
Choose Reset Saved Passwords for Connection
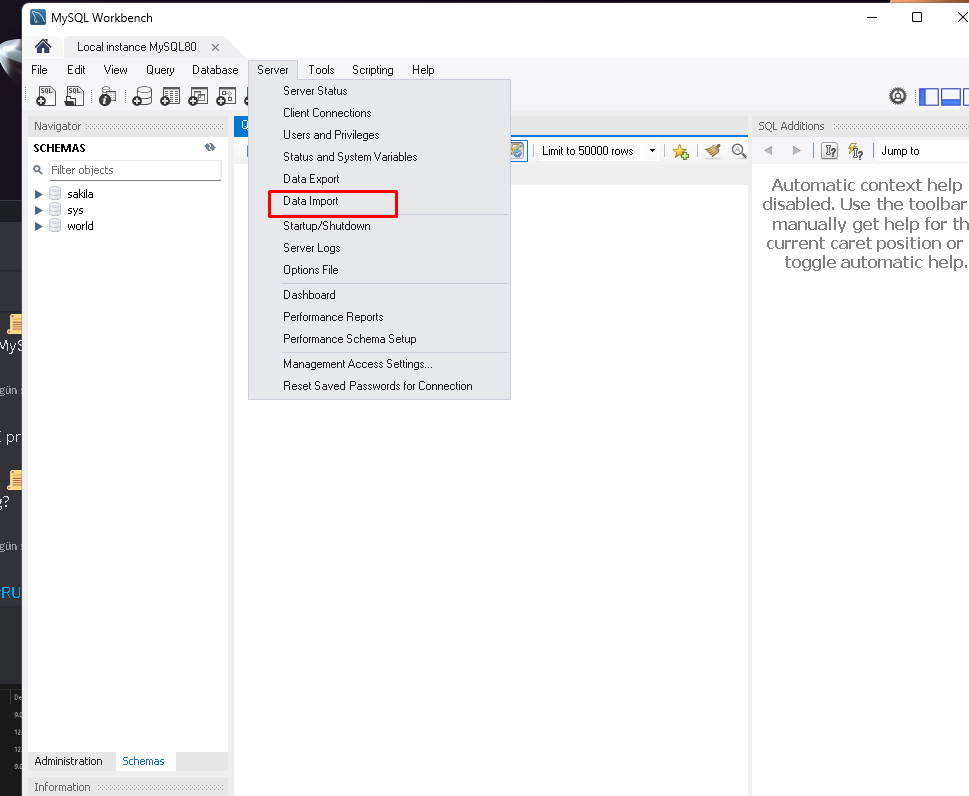coord(379,386)
